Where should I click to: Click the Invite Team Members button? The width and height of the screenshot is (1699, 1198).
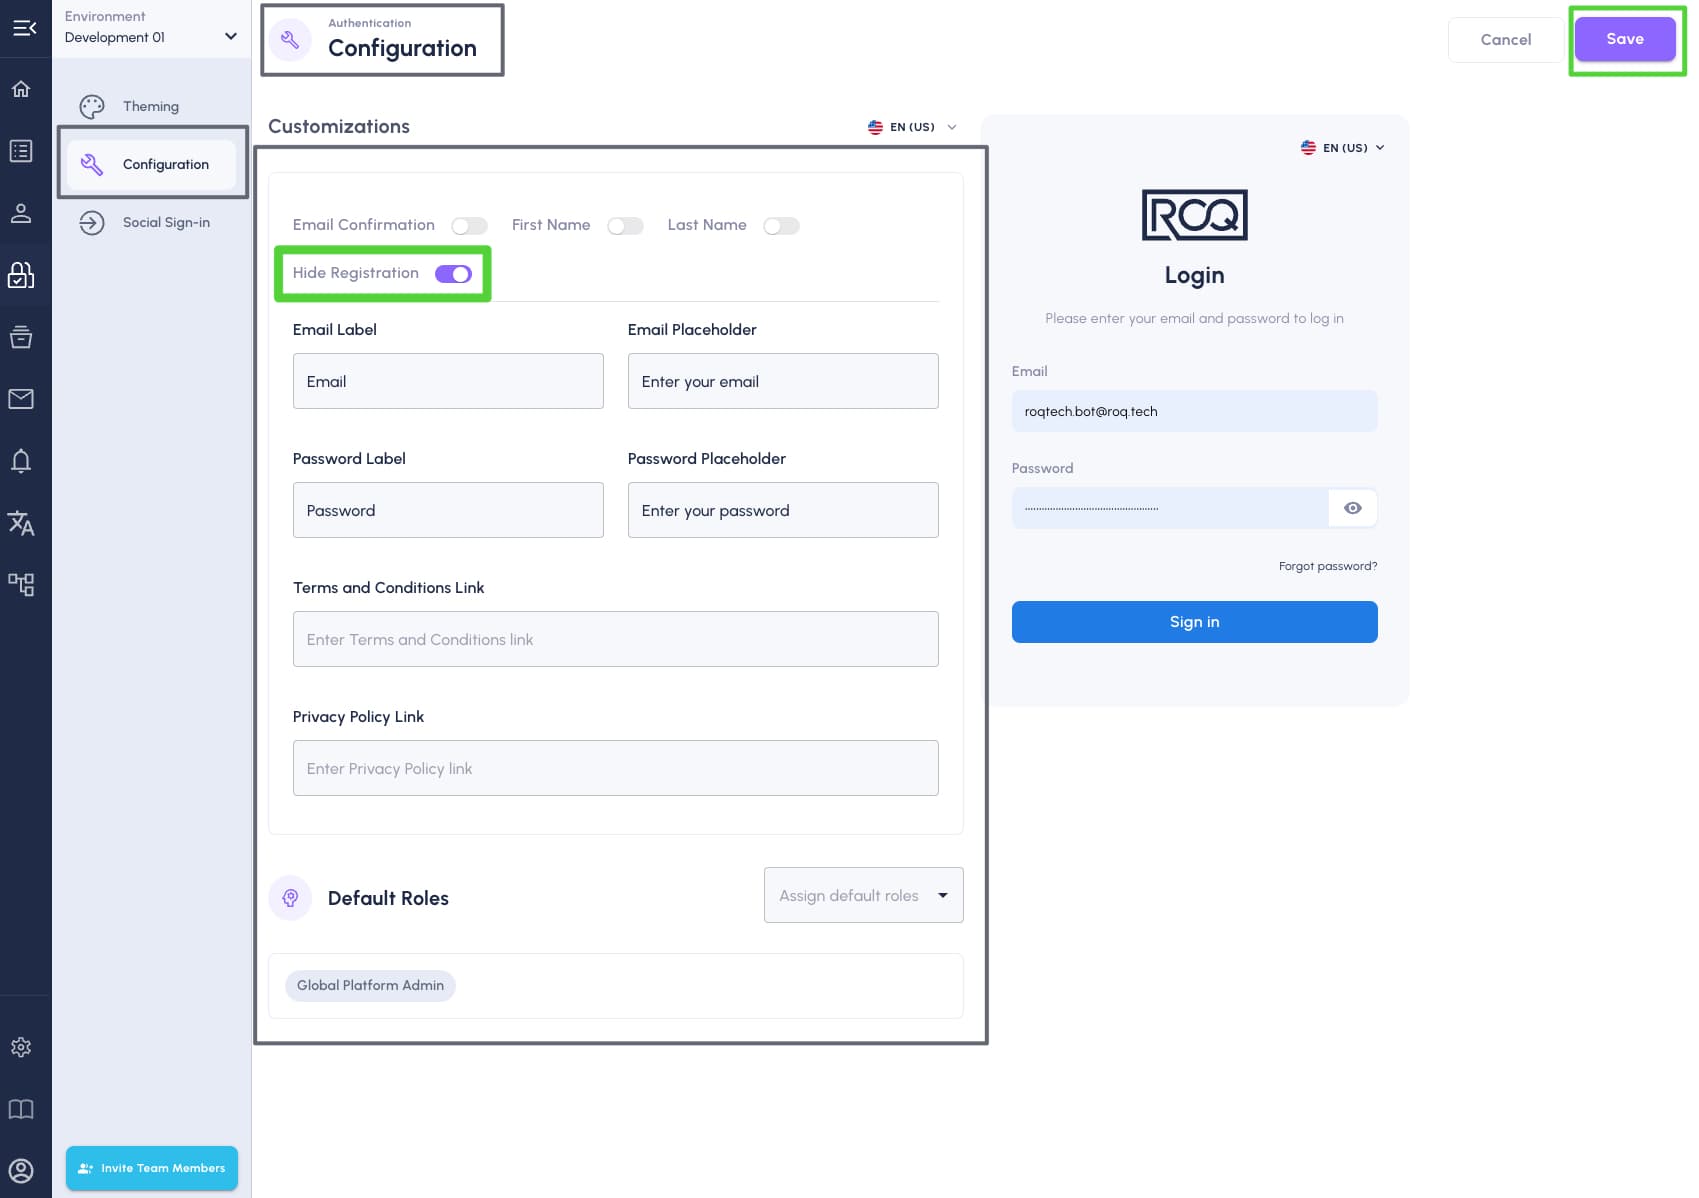point(152,1168)
